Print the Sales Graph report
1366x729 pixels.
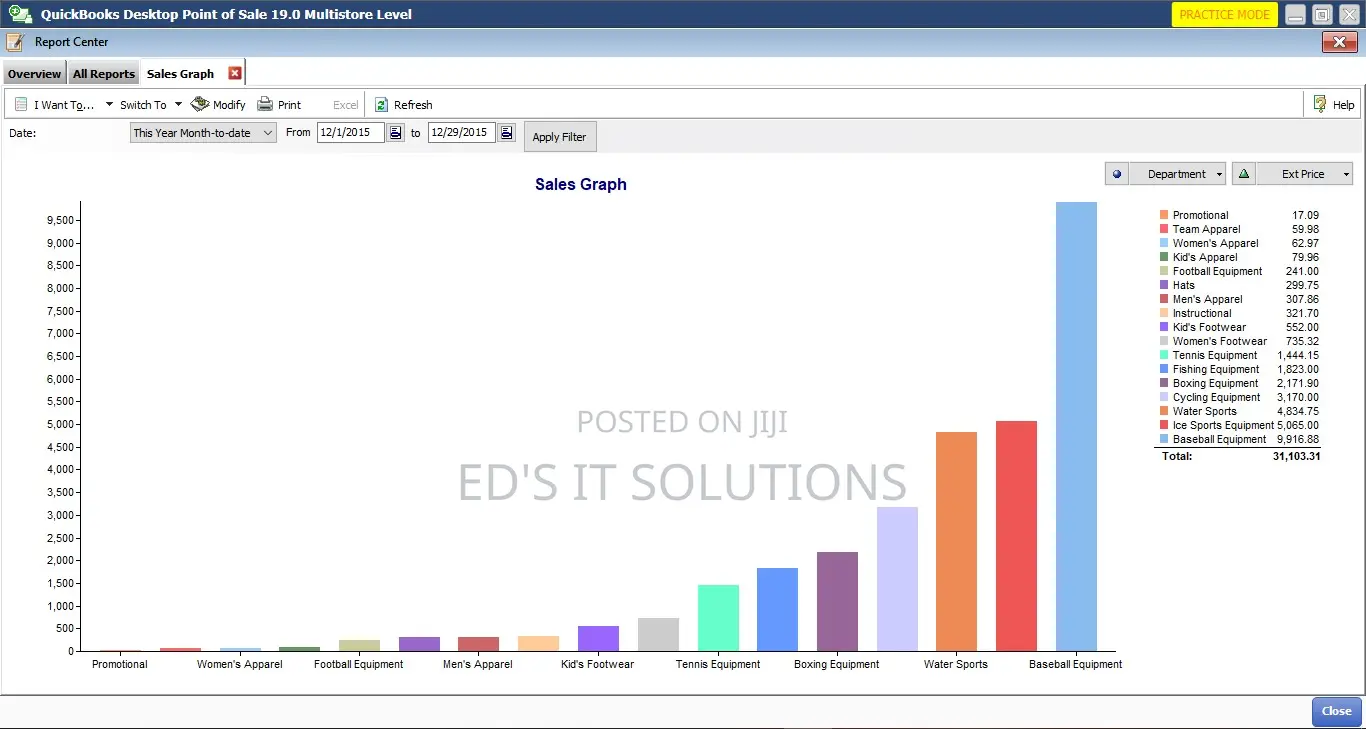pyautogui.click(x=279, y=104)
